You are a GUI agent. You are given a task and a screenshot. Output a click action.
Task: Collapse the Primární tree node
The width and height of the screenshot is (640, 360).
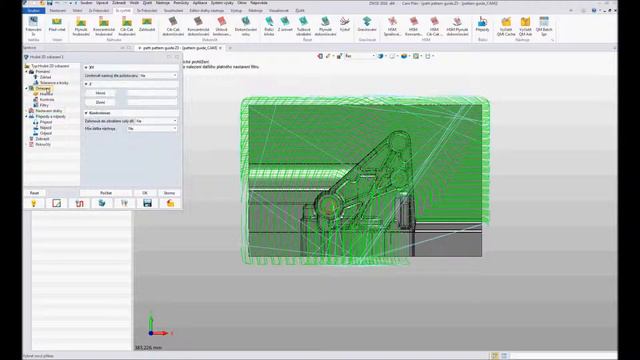tap(27, 71)
